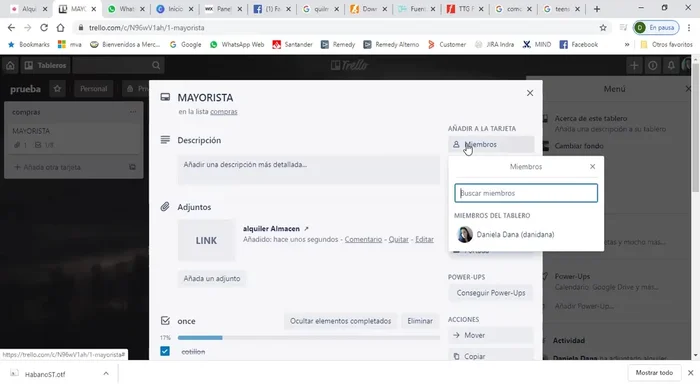The image size is (700, 386).
Task: Click Conseguir Power-Ups button
Action: [x=491, y=293]
